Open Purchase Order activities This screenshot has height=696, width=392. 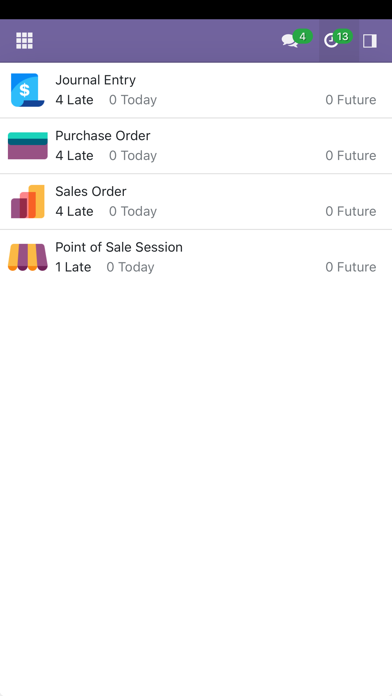coord(196,146)
